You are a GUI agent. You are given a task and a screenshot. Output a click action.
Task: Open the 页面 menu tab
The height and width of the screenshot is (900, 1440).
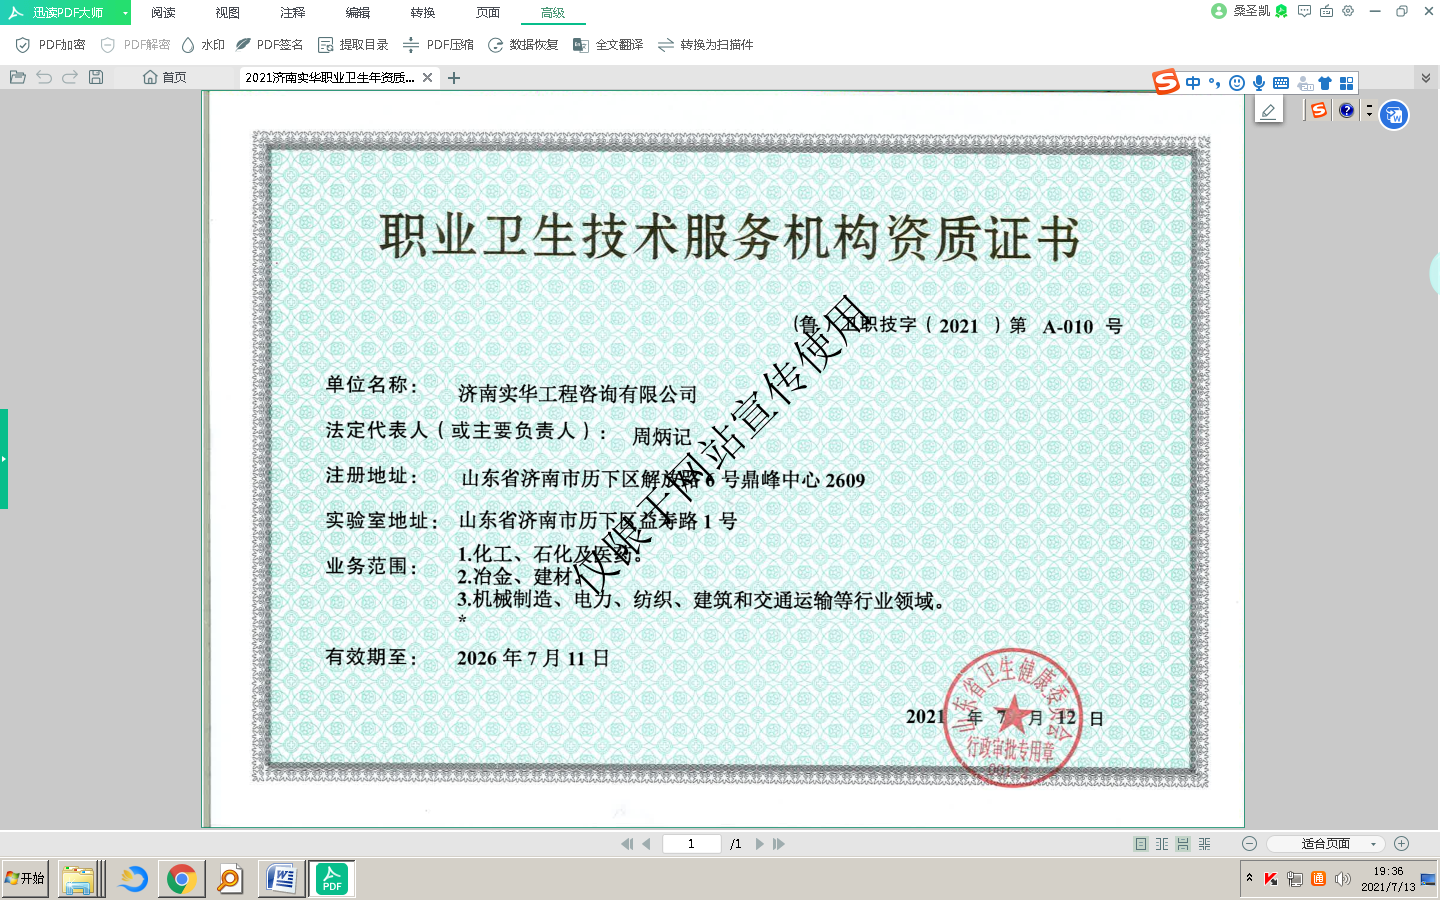488,13
